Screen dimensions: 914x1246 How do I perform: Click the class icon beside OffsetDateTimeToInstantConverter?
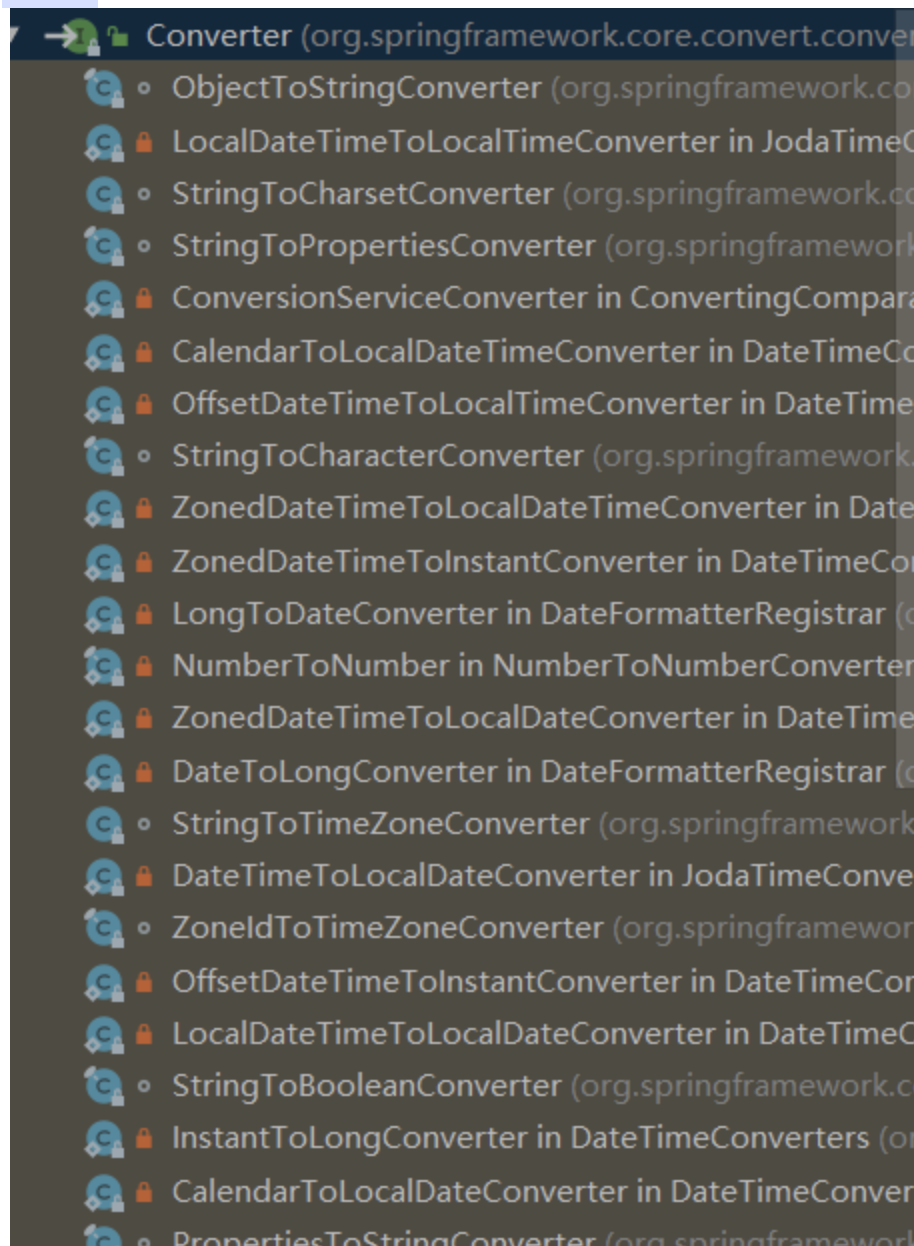click(x=104, y=982)
